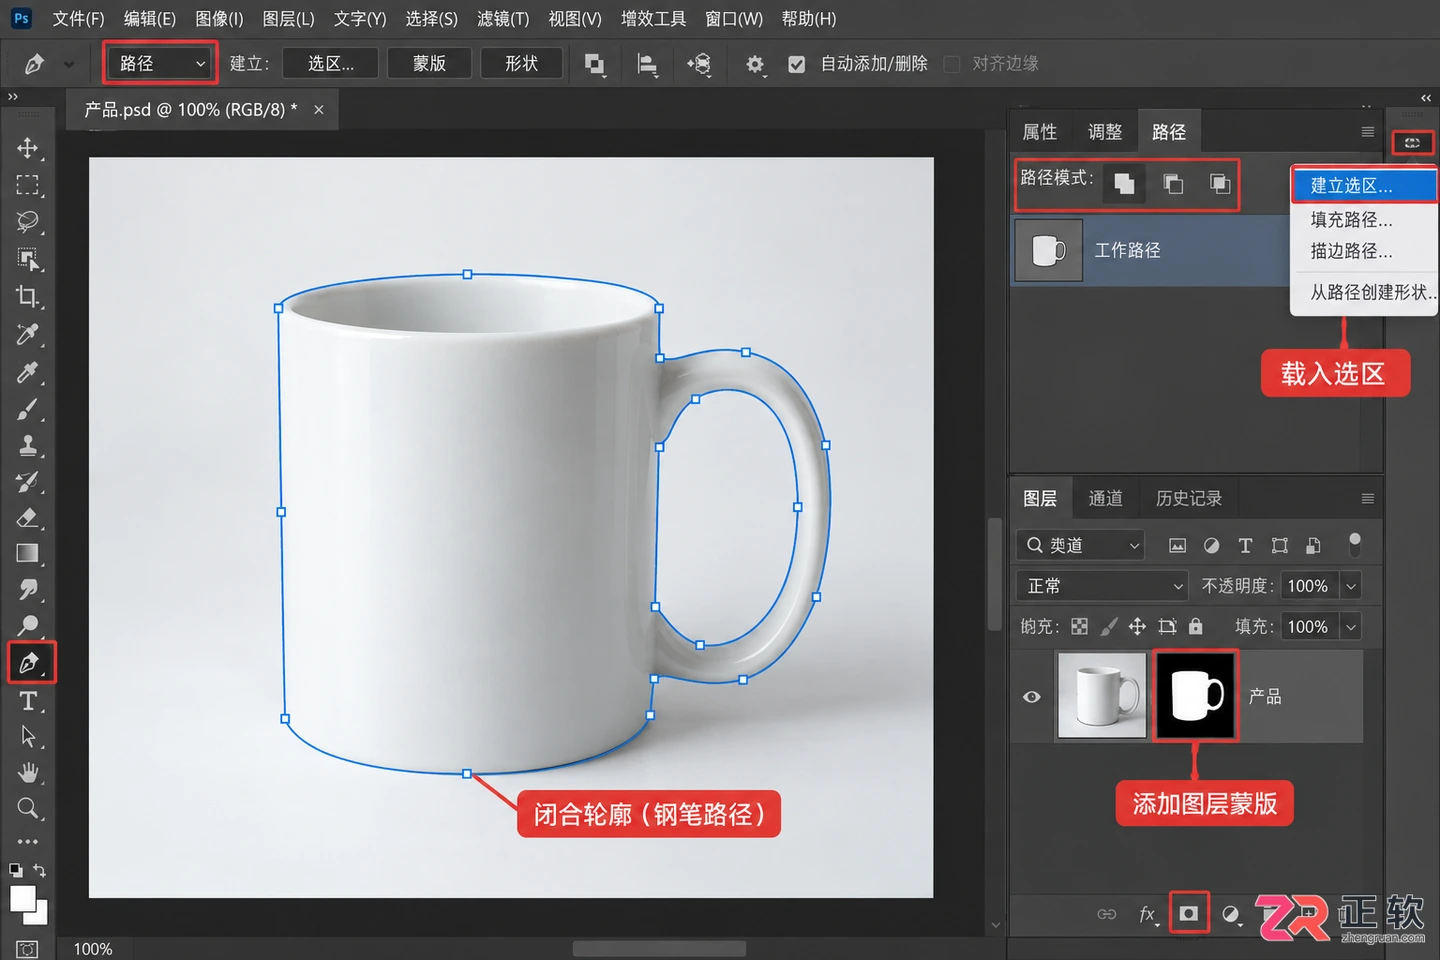Select the Rectangular Marquee tool
The image size is (1440, 960).
click(x=27, y=185)
